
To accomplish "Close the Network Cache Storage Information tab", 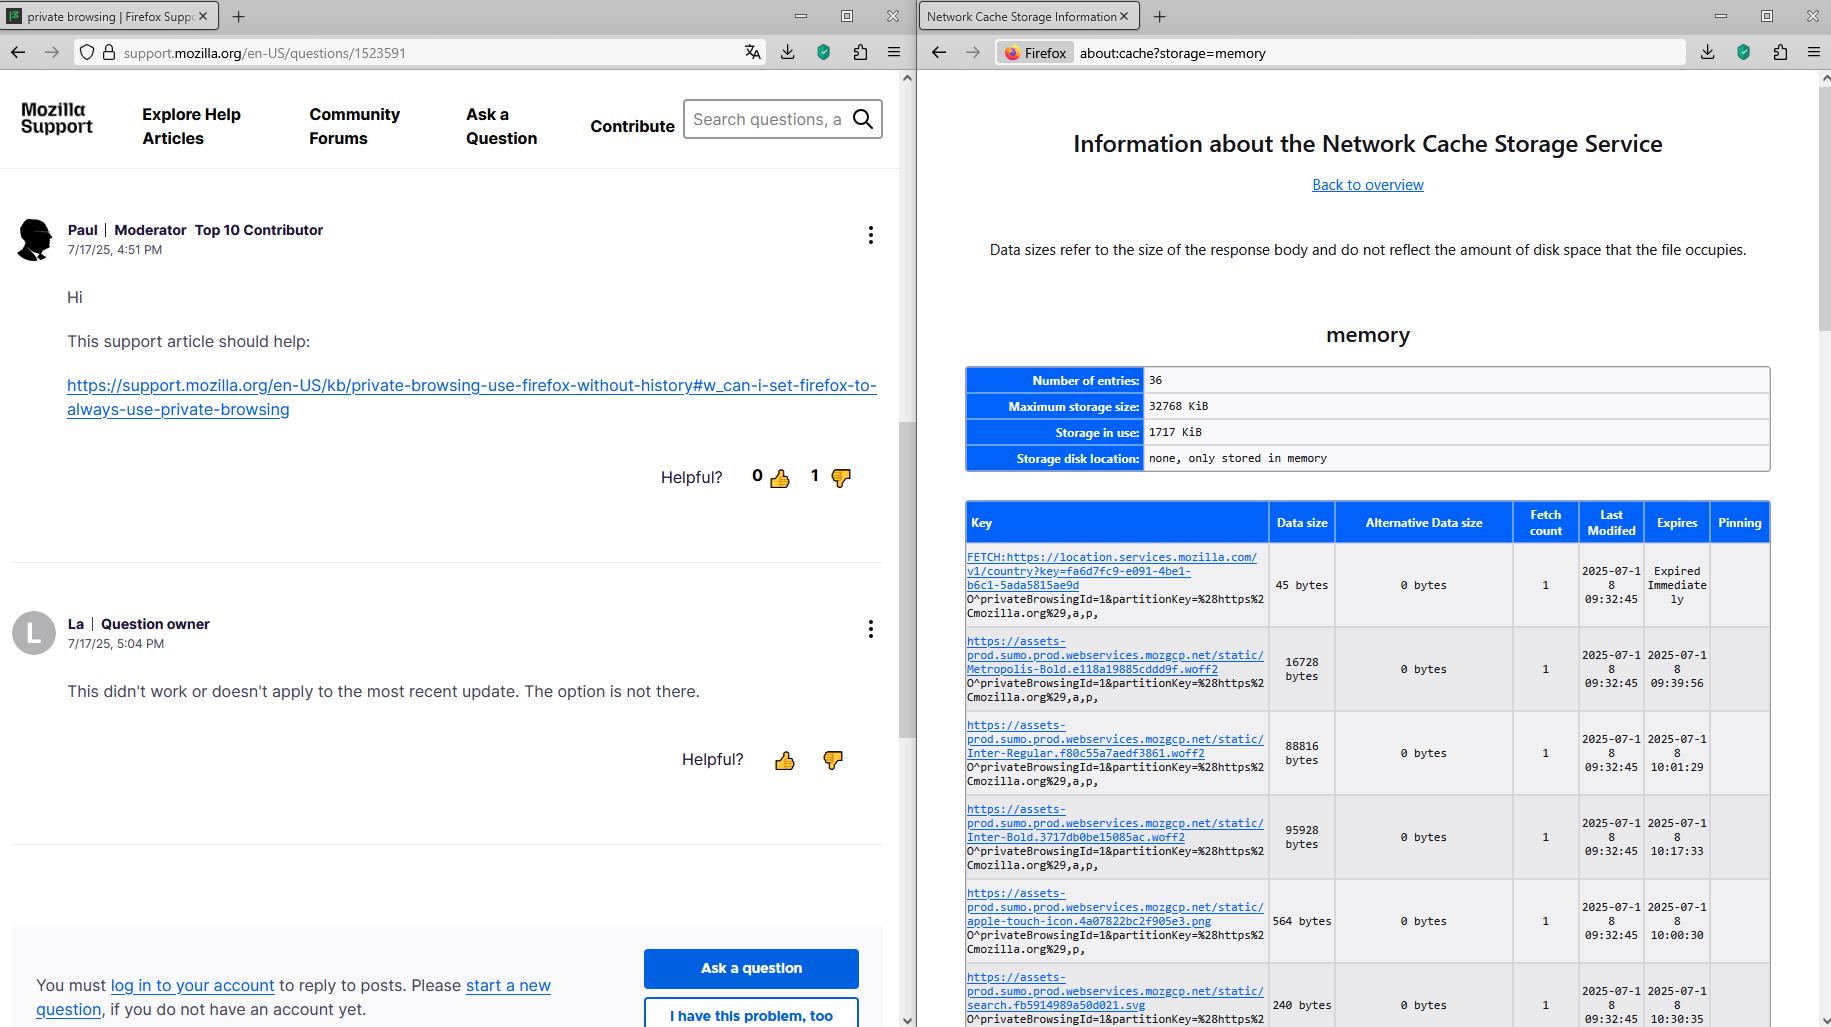I will pos(1124,16).
